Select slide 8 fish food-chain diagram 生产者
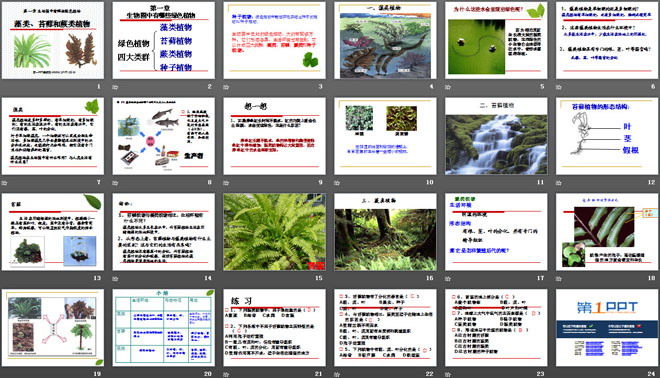 point(163,136)
